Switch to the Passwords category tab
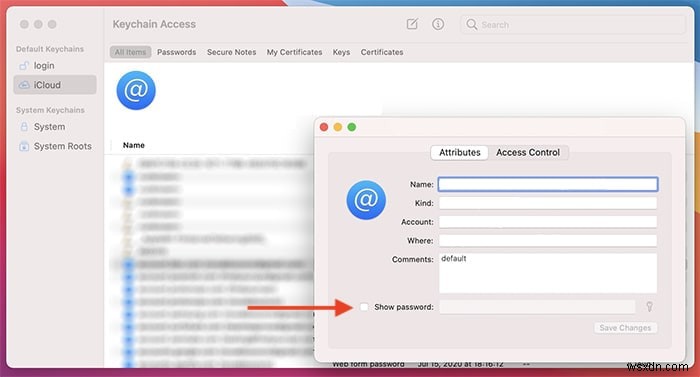 click(x=176, y=52)
